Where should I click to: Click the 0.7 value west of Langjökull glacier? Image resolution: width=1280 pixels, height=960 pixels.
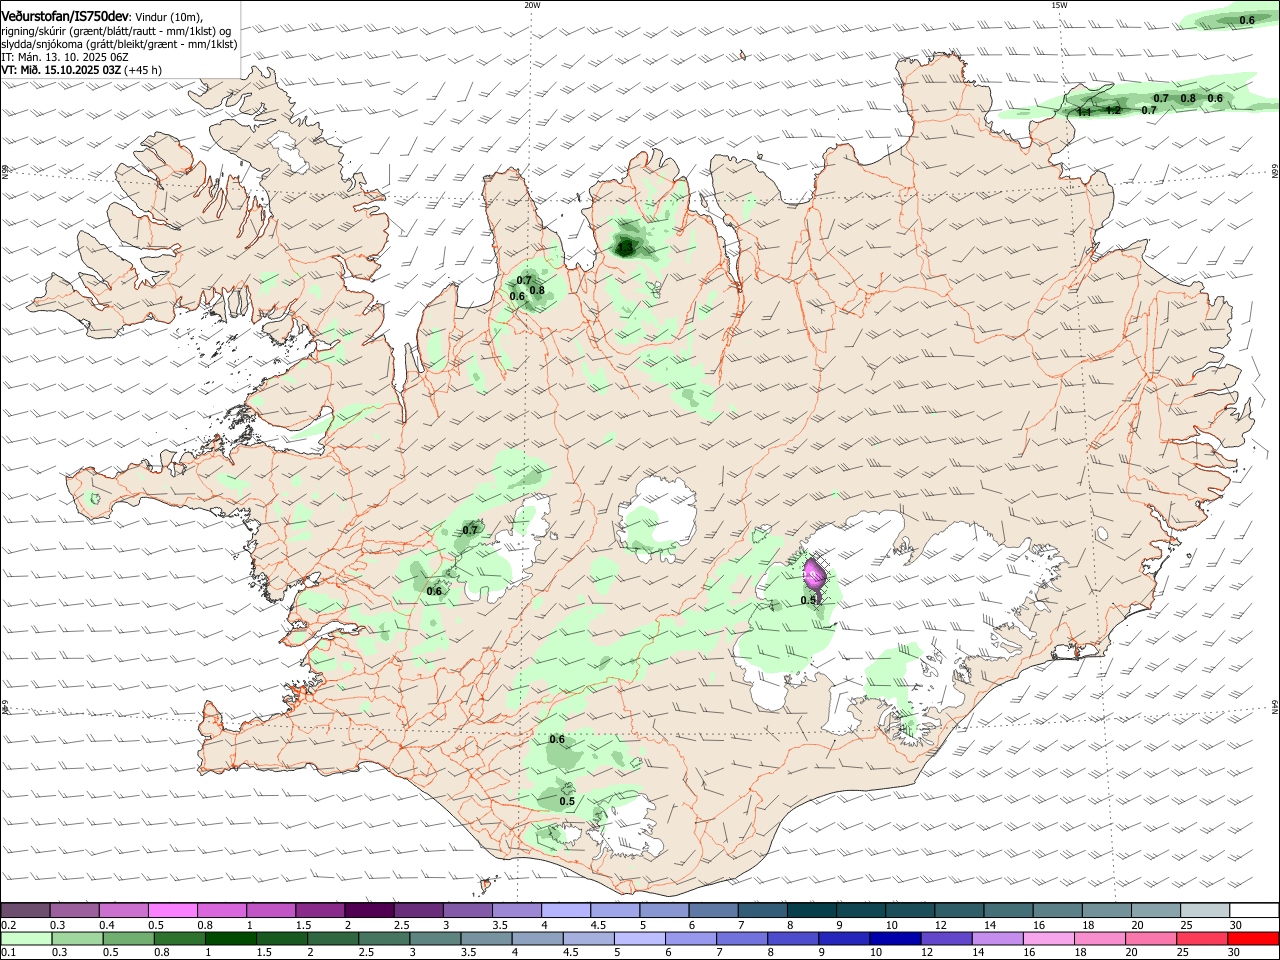click(x=471, y=530)
